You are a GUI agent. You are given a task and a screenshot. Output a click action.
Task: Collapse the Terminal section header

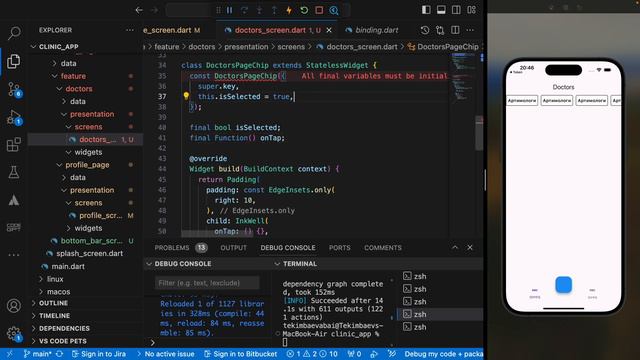point(300,264)
